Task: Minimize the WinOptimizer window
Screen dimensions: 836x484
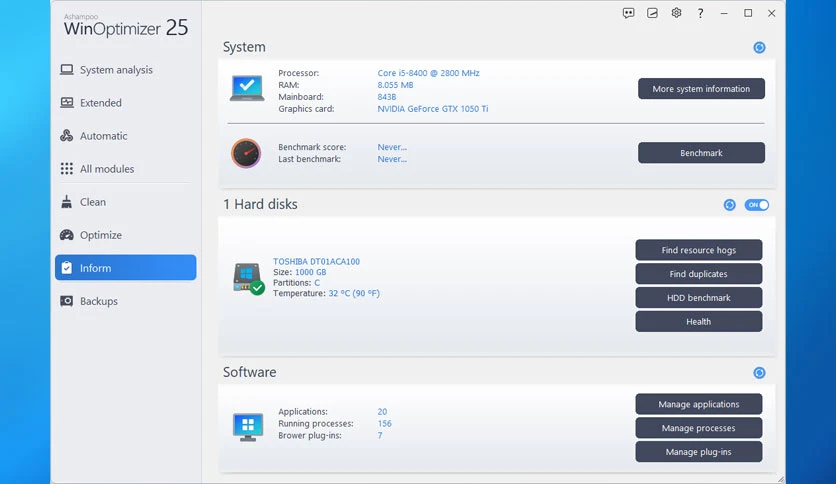Action: pyautogui.click(x=724, y=13)
